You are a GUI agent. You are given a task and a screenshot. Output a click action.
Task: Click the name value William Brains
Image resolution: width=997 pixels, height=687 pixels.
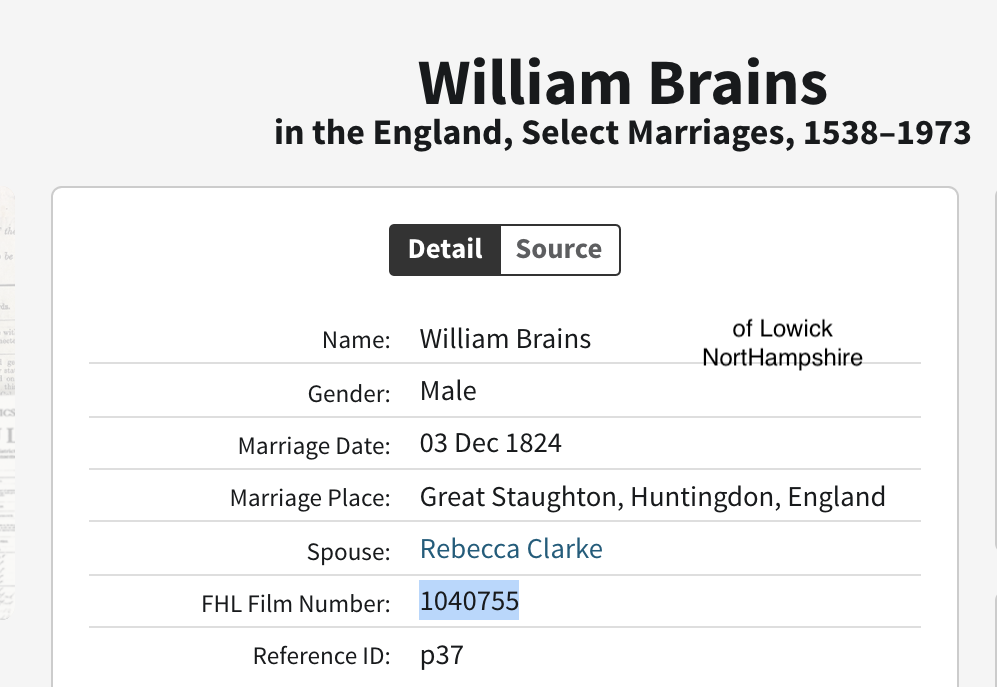click(x=505, y=339)
